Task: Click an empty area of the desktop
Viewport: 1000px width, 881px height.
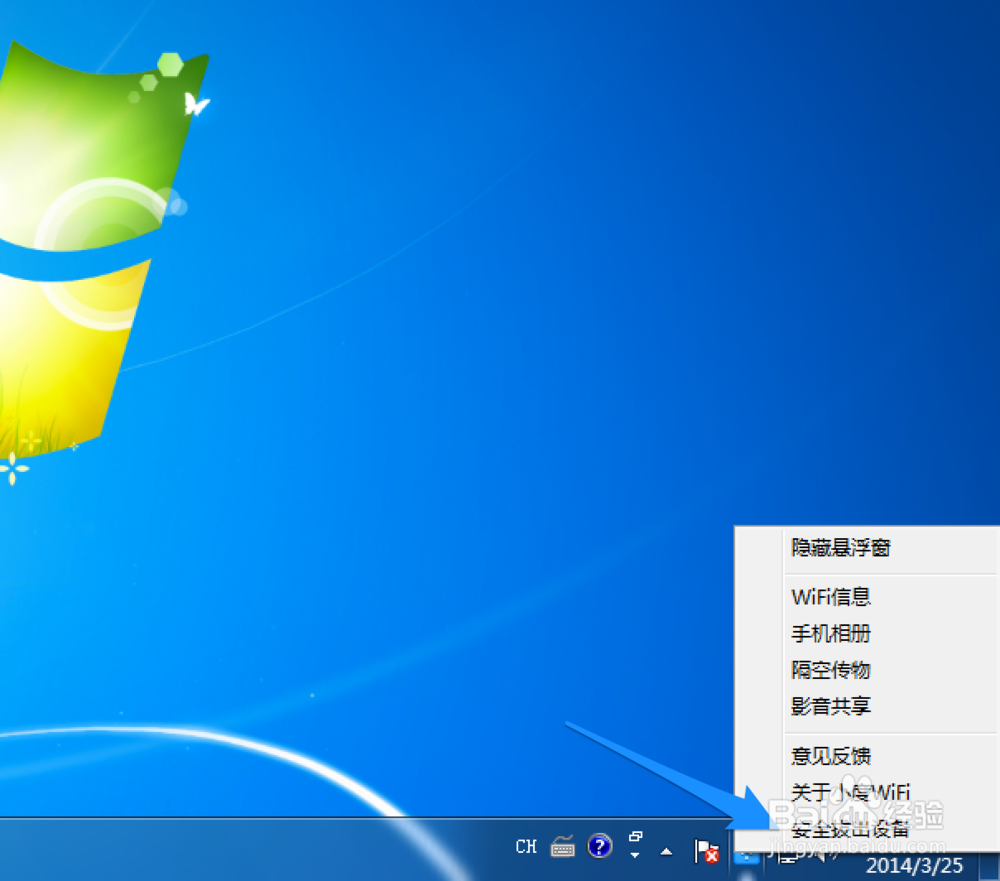Action: [400, 400]
